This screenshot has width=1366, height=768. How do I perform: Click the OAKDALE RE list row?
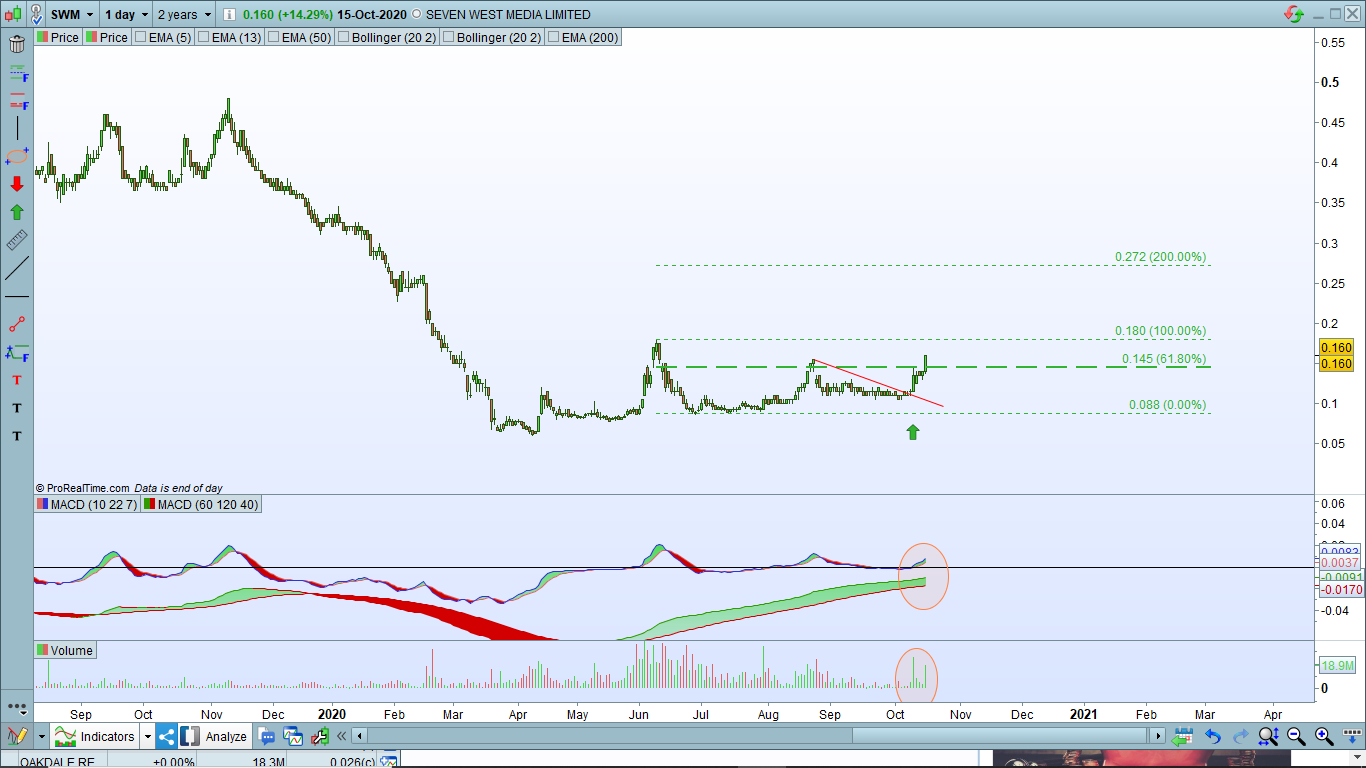coord(200,761)
